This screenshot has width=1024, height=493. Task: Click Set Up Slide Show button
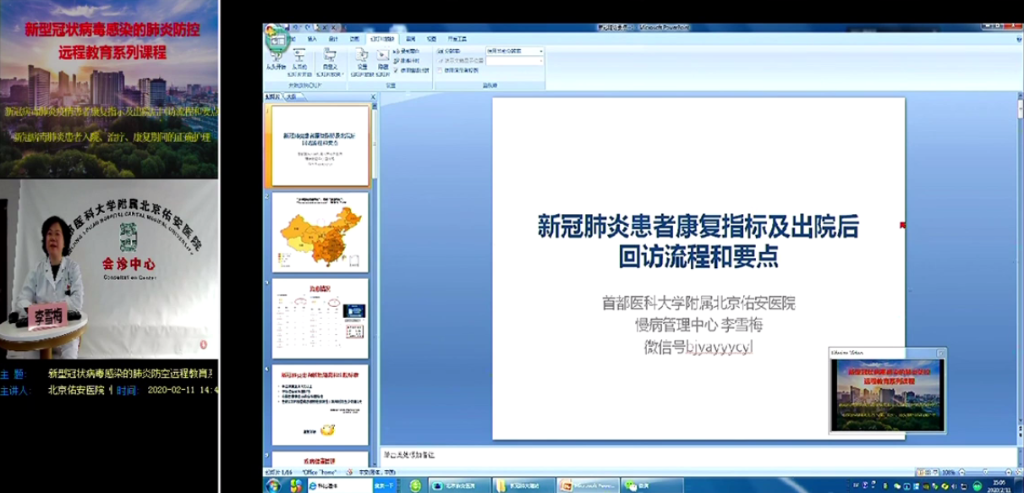[x=361, y=61]
